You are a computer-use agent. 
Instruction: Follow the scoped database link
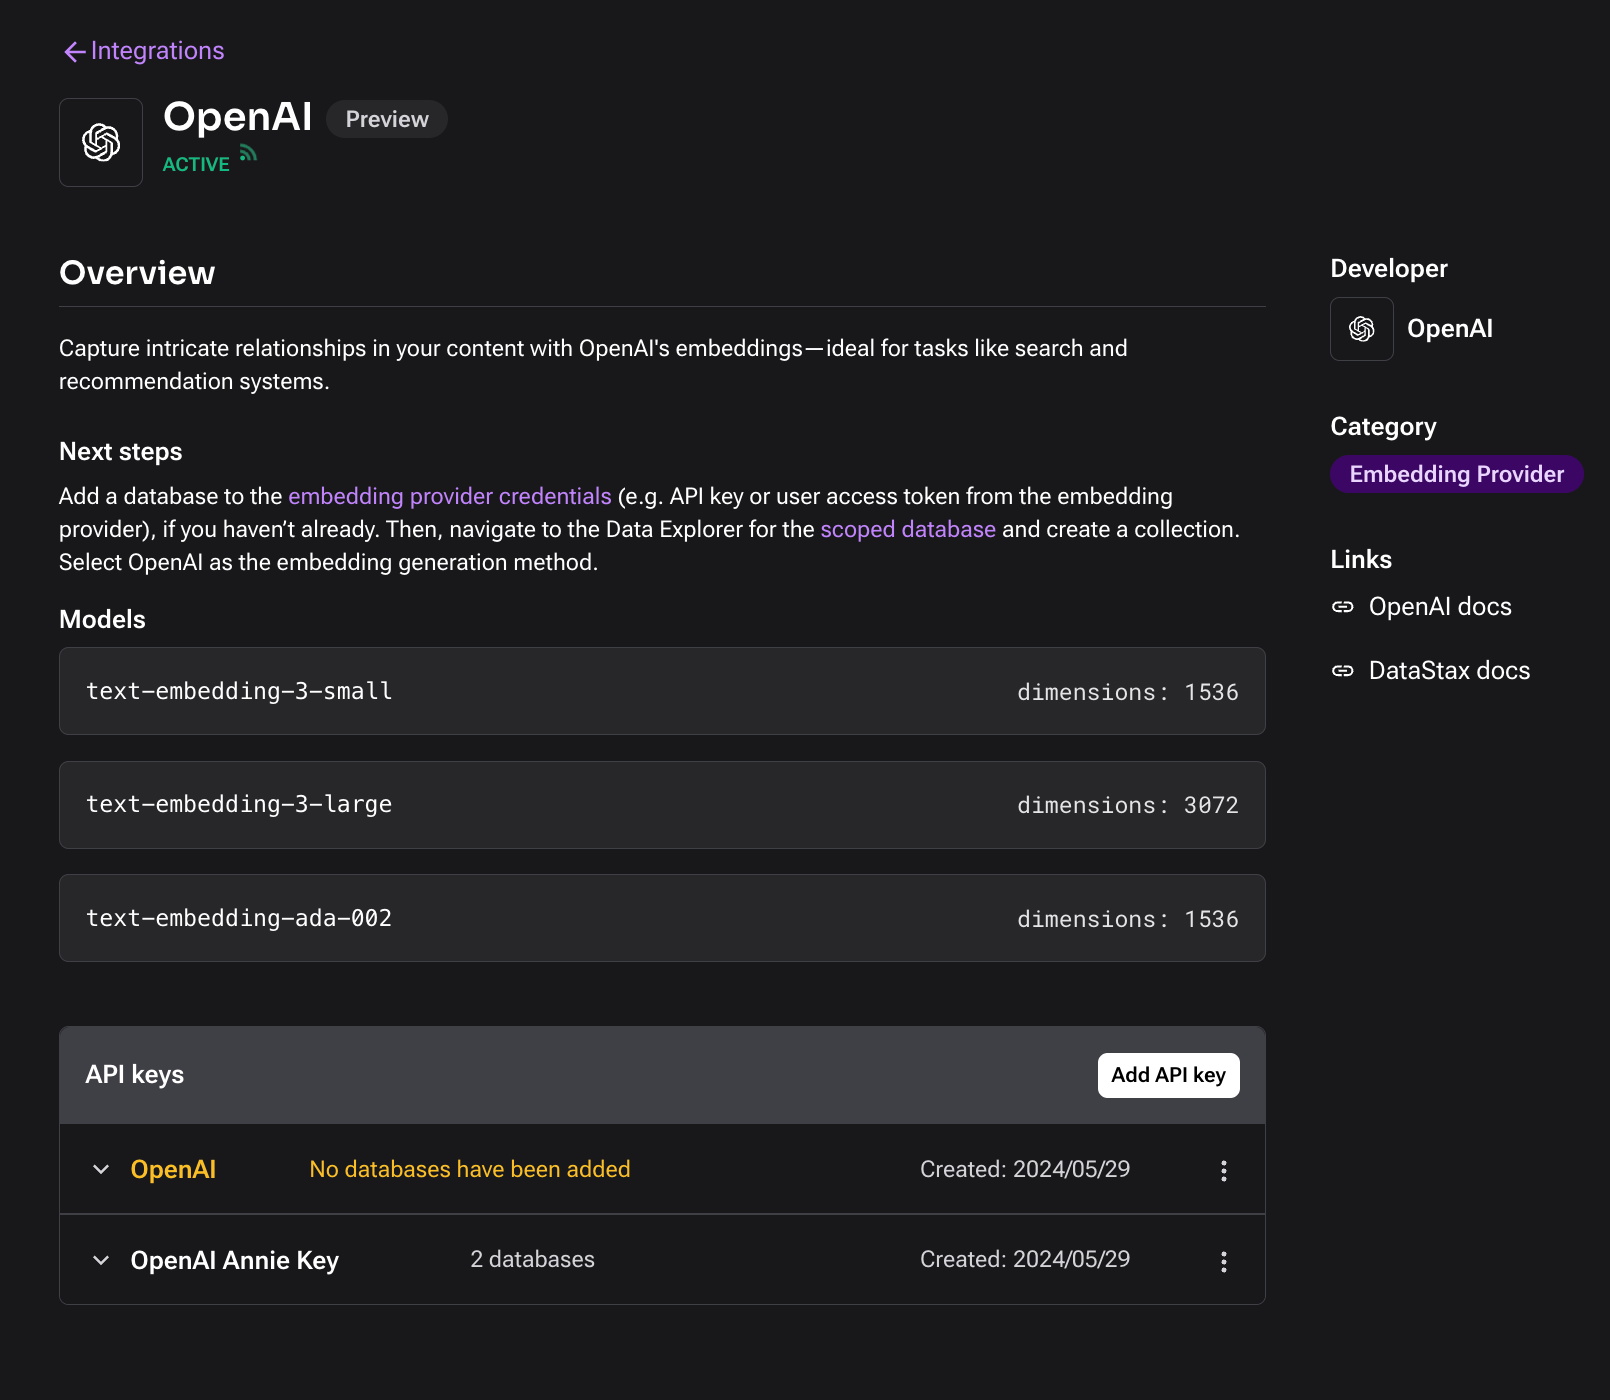point(907,530)
